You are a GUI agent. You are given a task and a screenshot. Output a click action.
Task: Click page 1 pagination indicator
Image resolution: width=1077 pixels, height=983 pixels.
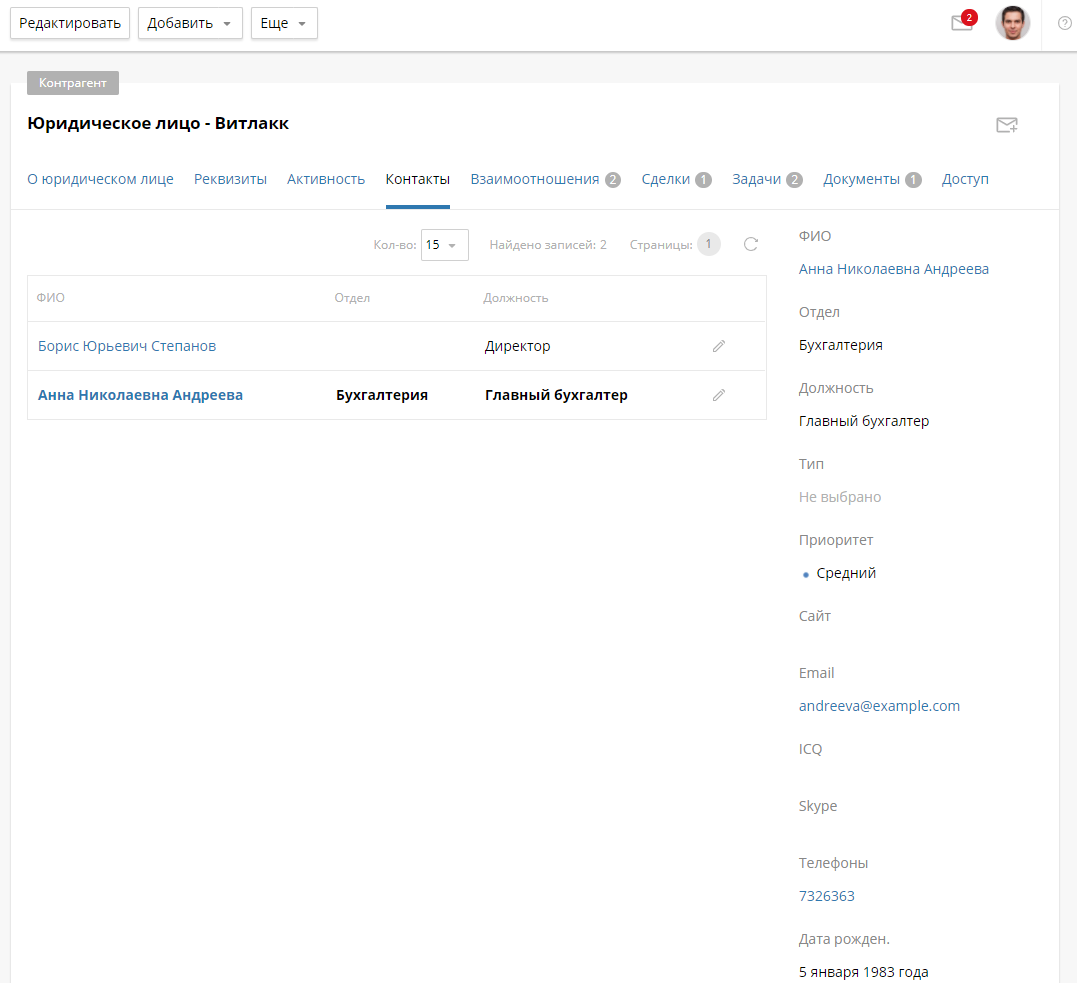click(708, 244)
